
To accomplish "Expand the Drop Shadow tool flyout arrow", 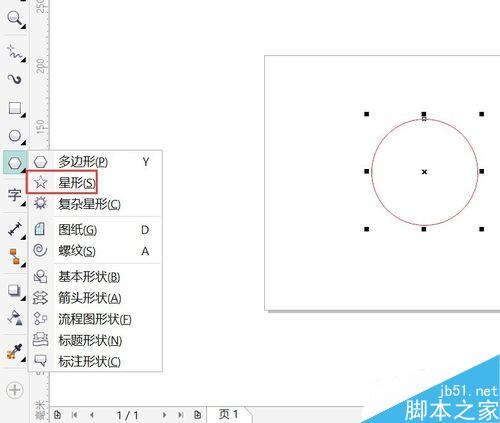I will pyautogui.click(x=23, y=298).
